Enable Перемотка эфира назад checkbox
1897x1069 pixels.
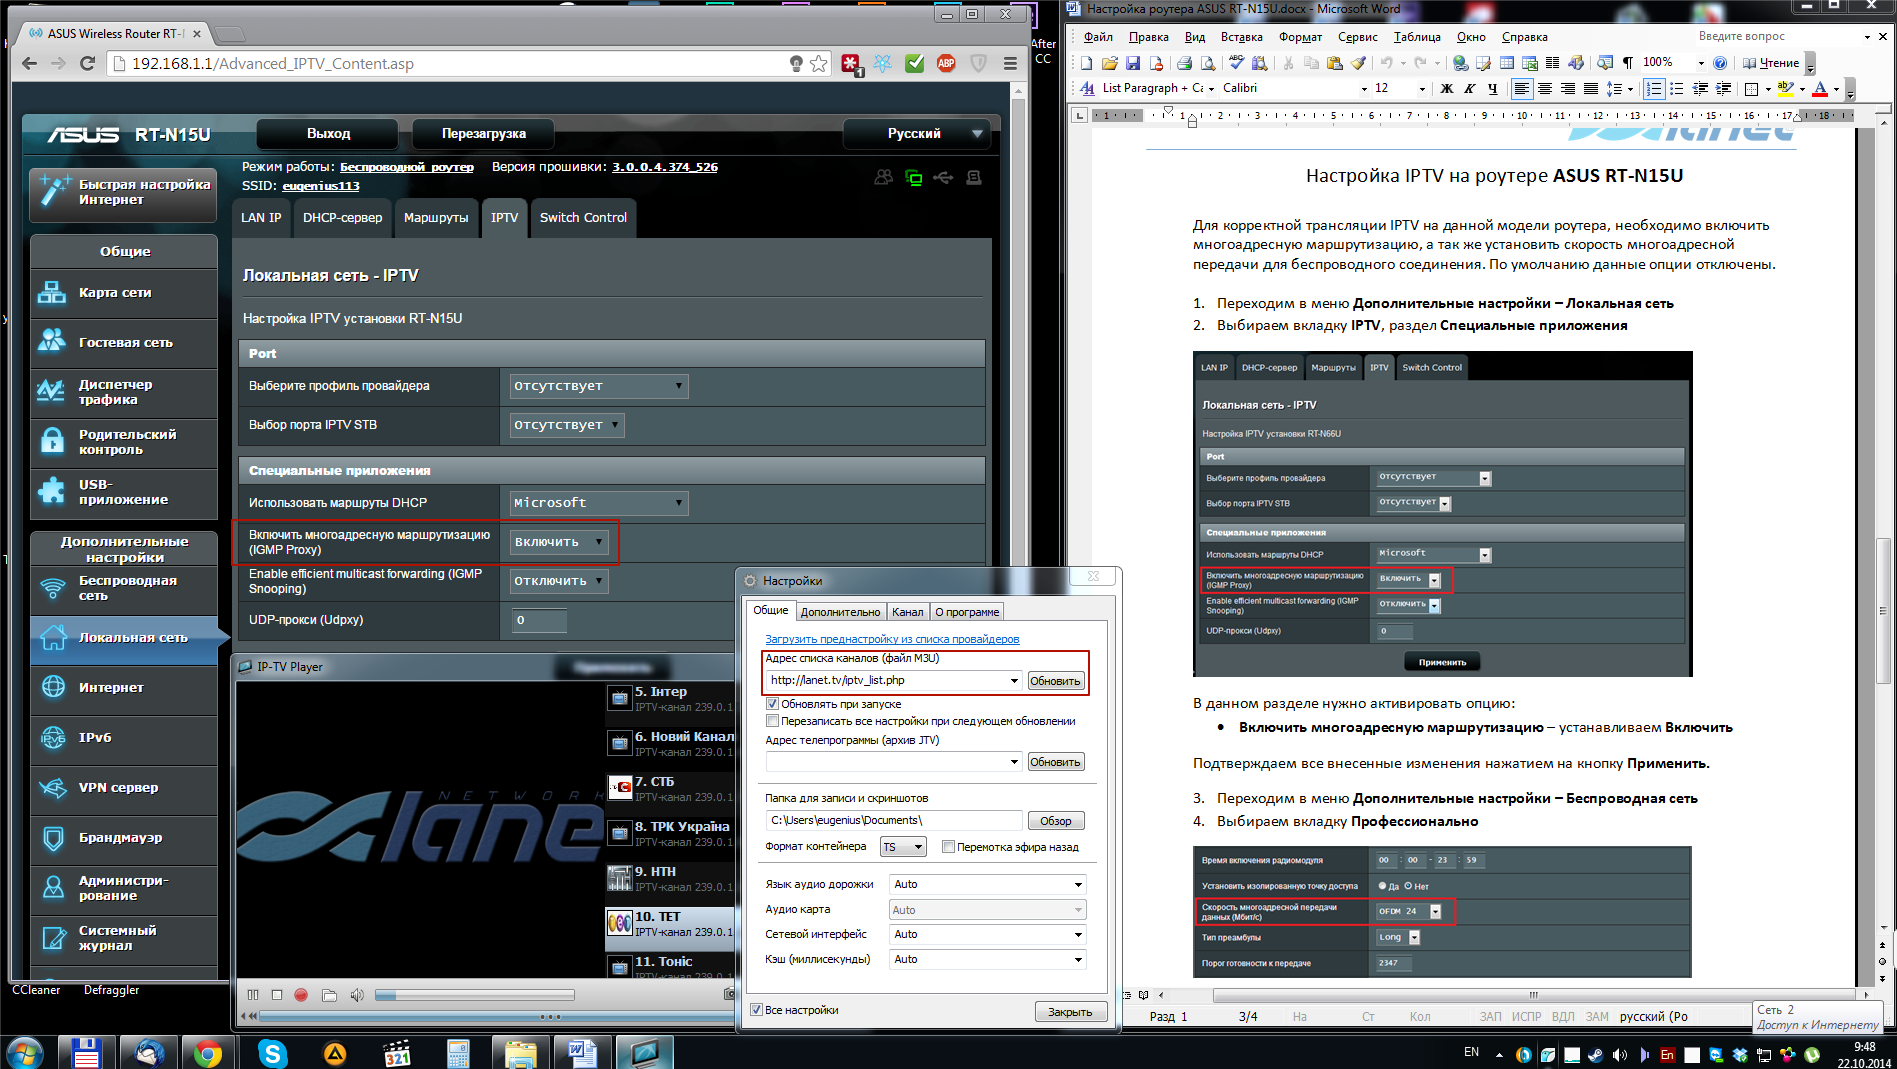point(948,847)
